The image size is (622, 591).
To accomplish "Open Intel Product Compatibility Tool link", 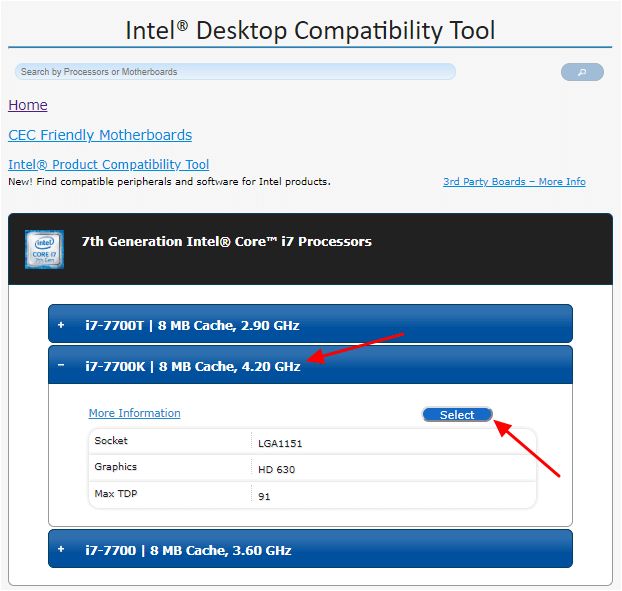I will 109,164.
